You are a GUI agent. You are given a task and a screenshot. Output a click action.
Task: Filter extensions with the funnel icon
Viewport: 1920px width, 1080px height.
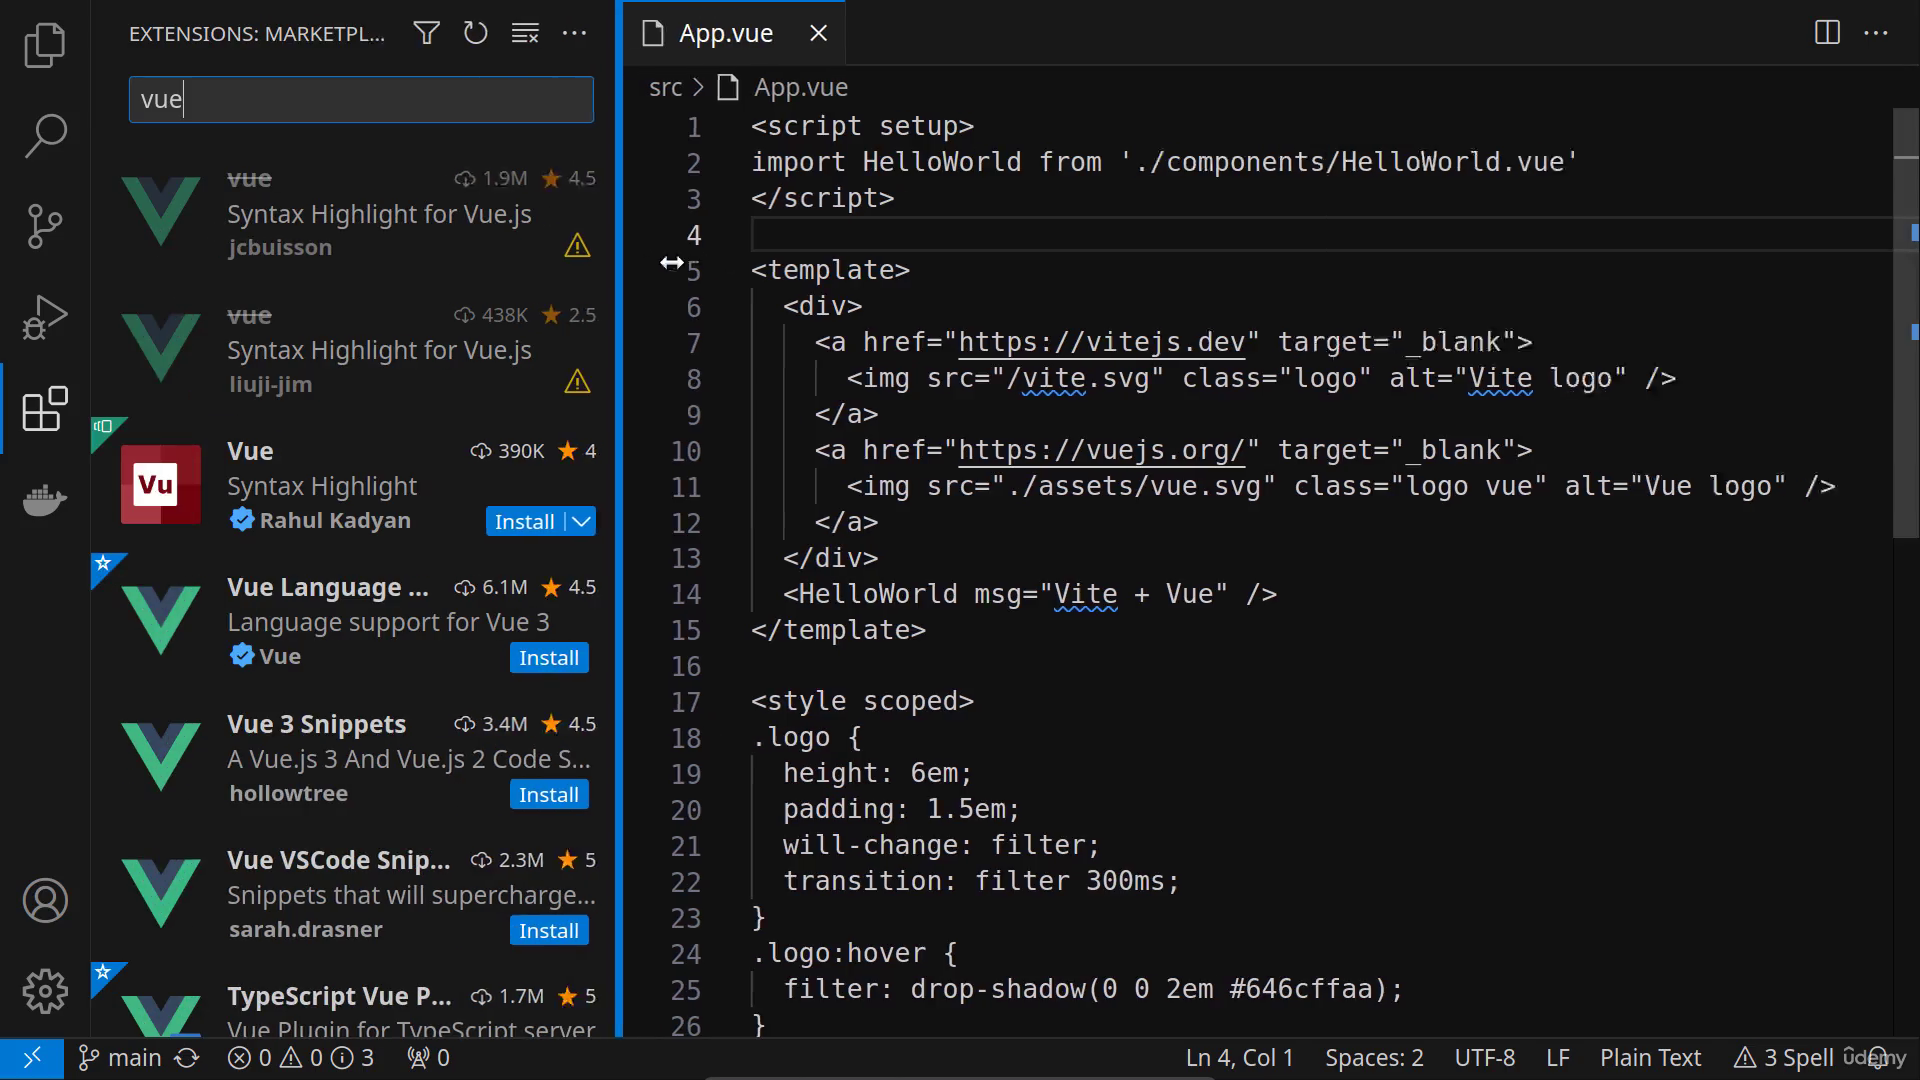click(427, 33)
